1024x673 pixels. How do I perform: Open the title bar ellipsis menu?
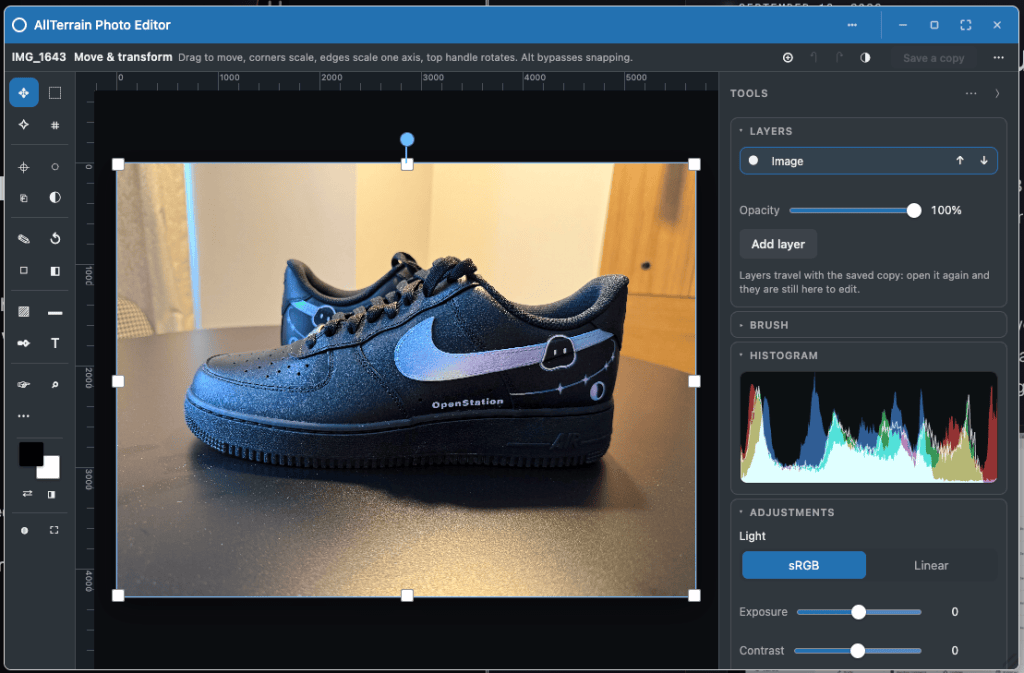852,25
